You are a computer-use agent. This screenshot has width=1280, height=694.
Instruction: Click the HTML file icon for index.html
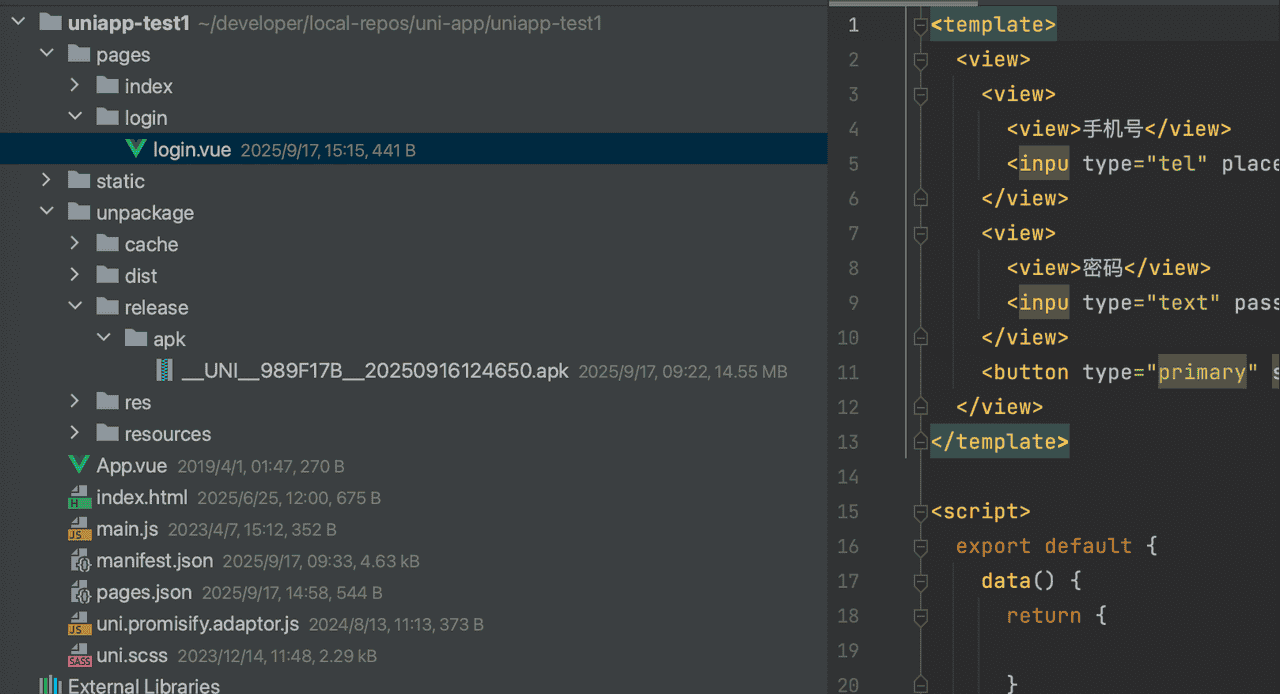click(x=79, y=498)
